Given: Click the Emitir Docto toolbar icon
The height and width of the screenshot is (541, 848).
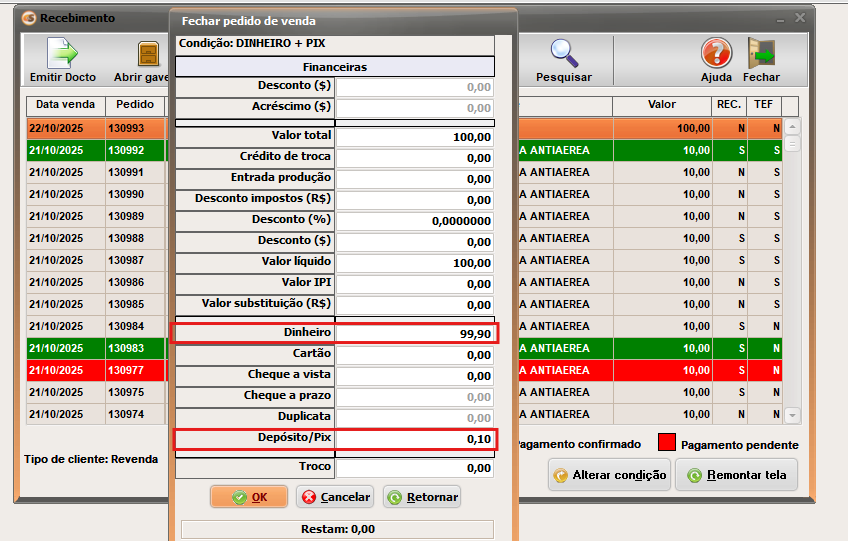Looking at the screenshot, I should pos(62,54).
